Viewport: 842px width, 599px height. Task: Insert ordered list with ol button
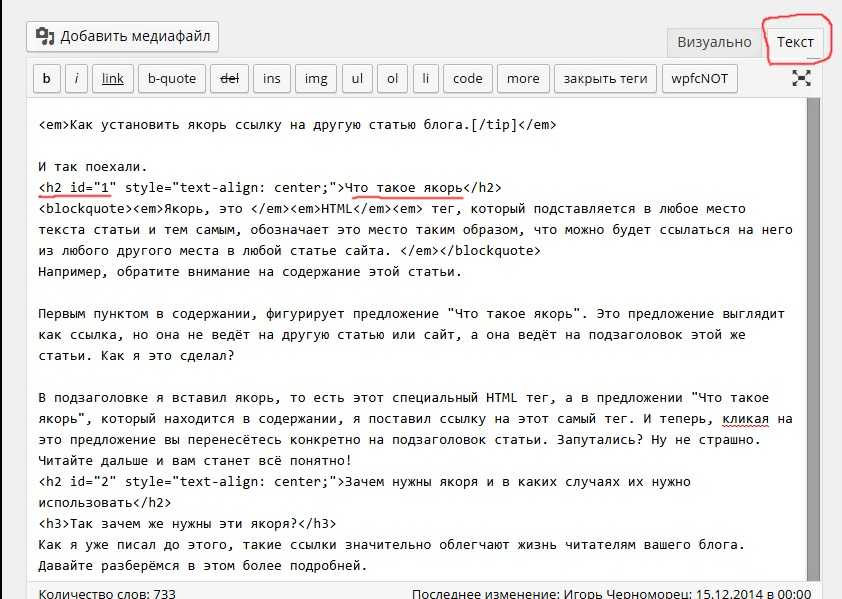pos(392,78)
